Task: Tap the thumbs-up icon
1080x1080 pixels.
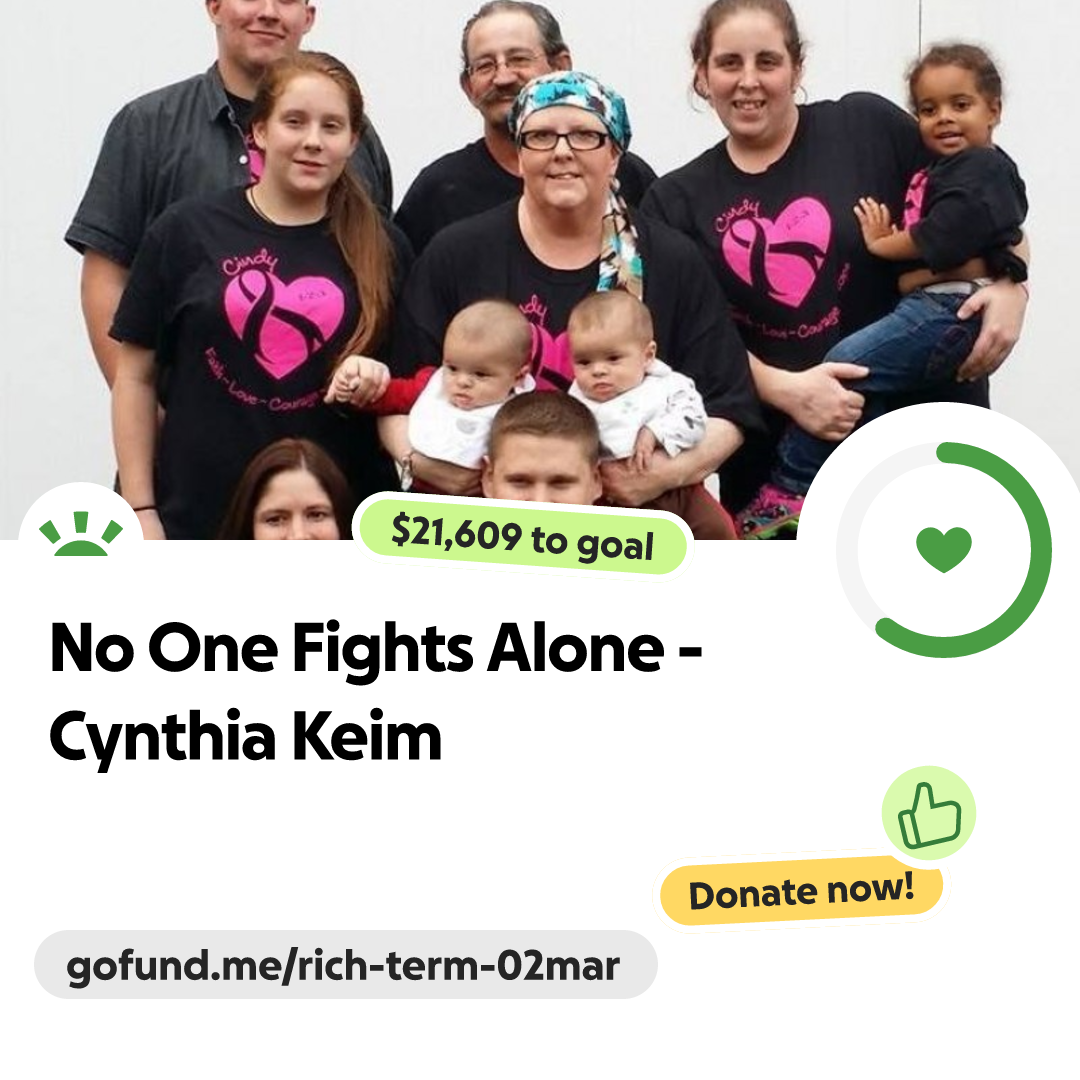Action: point(929,813)
